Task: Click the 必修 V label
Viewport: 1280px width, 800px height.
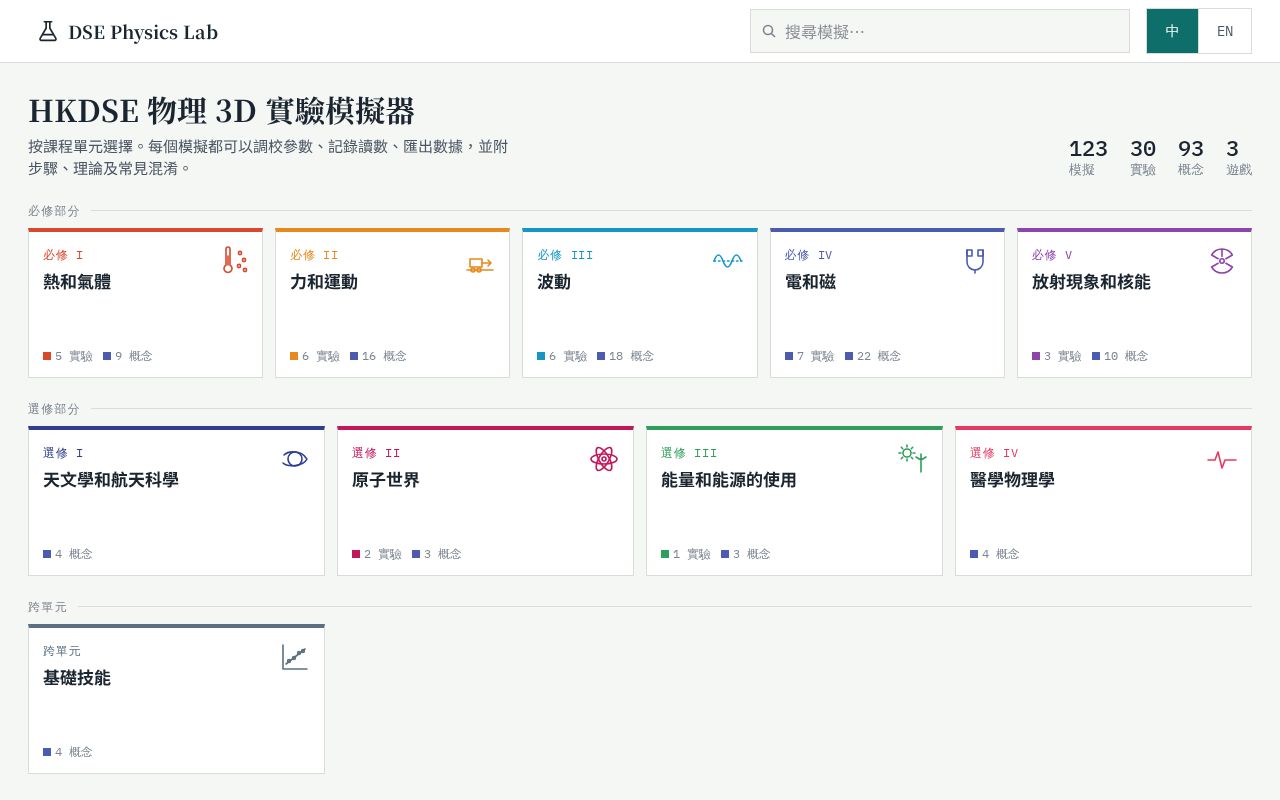Action: point(1052,255)
